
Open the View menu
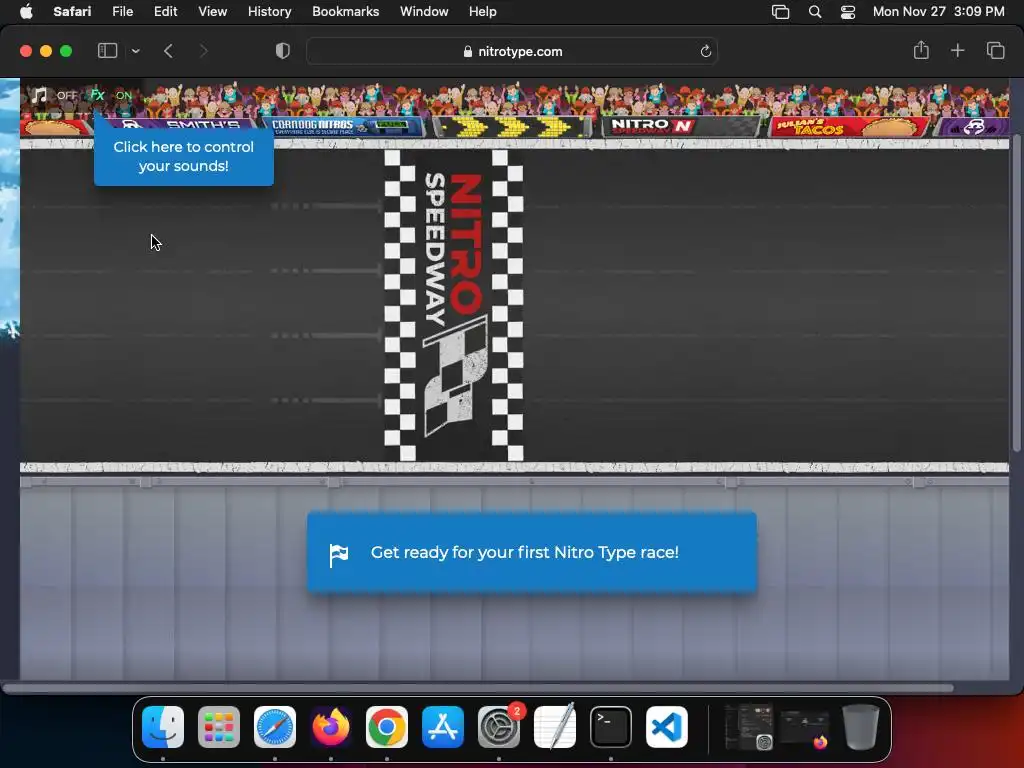coord(212,11)
